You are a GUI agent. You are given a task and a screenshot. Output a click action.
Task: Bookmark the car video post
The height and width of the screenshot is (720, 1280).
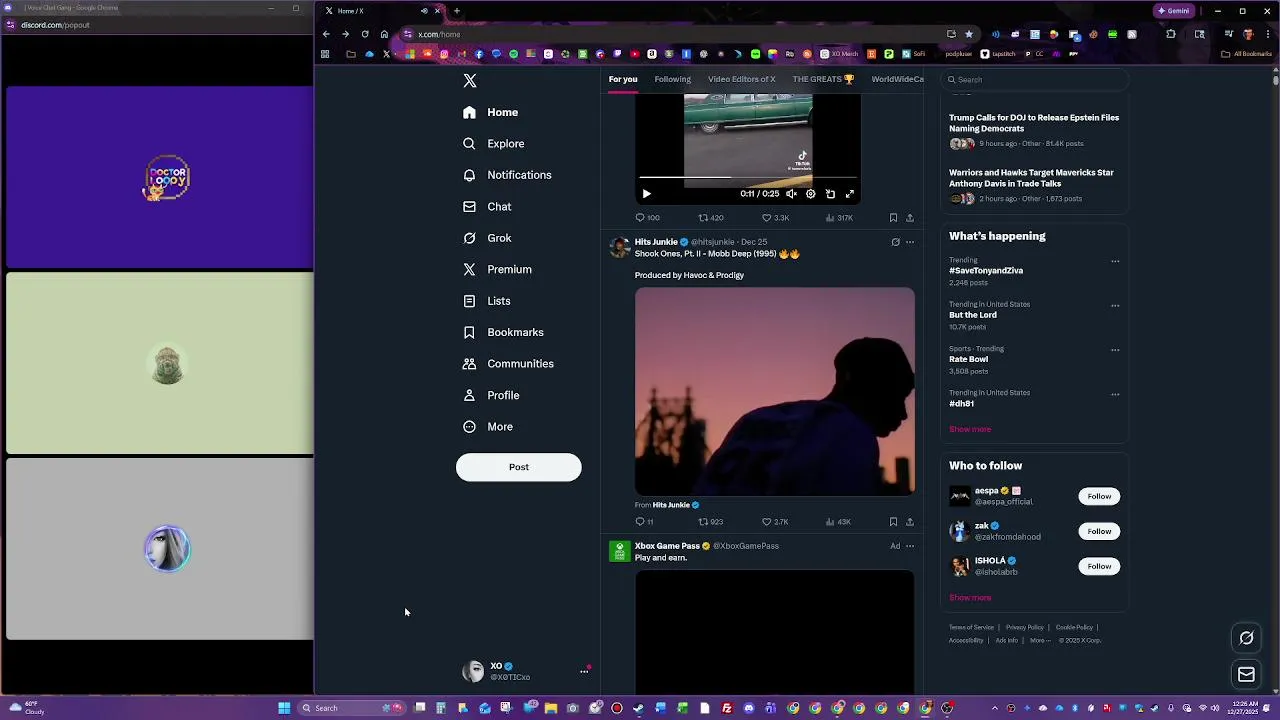click(893, 218)
